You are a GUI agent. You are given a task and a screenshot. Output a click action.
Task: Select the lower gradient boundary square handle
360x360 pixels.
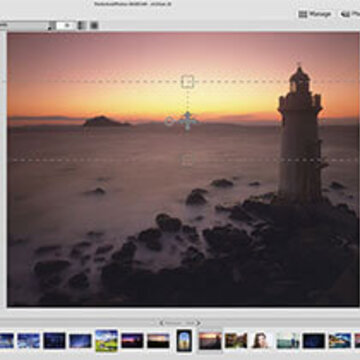click(187, 160)
